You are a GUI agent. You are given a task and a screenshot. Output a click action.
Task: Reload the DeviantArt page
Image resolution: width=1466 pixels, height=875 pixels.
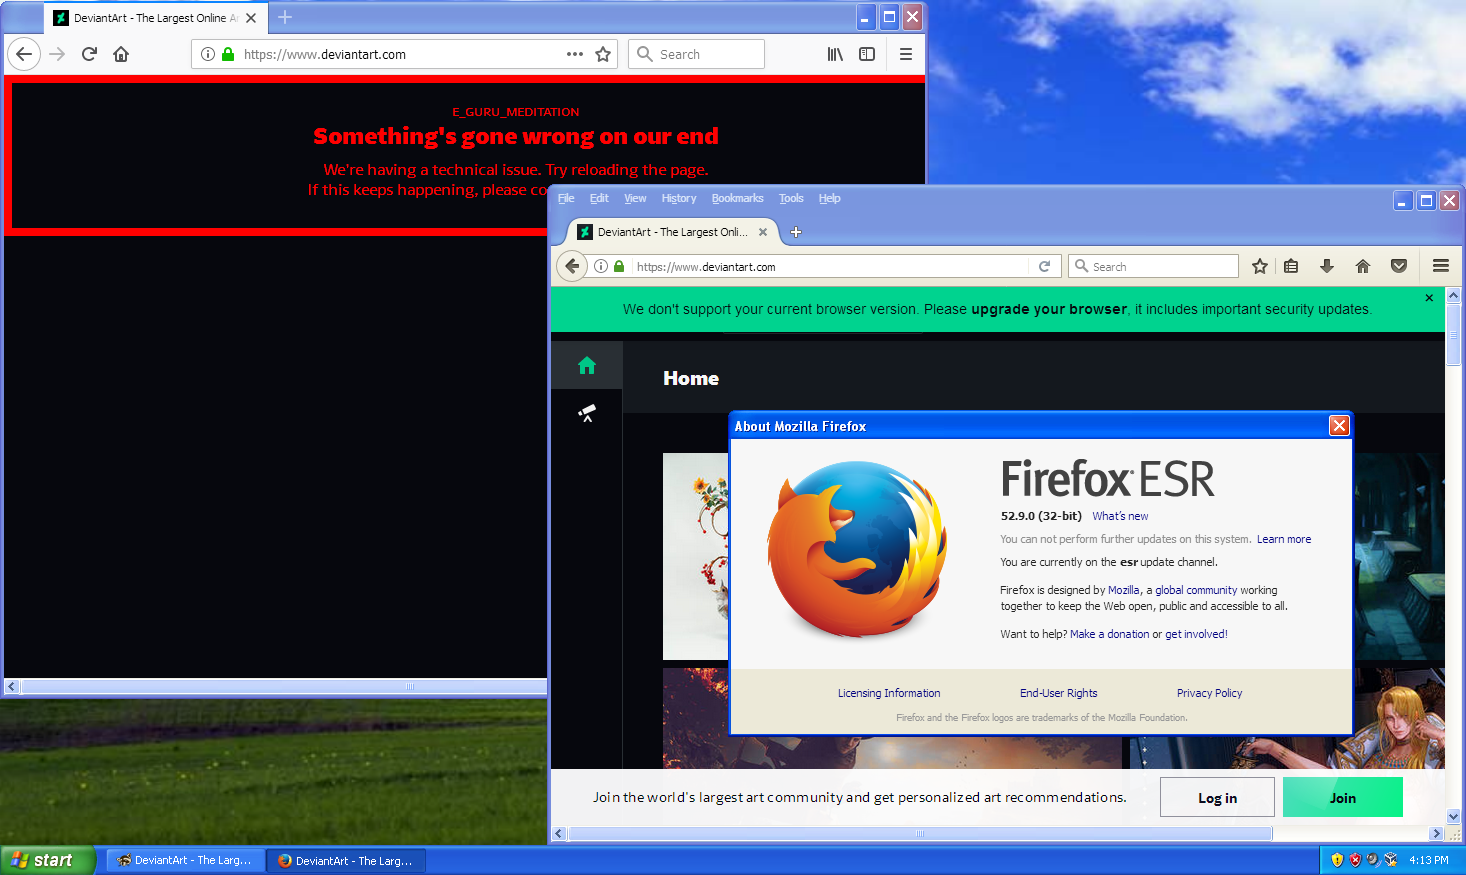tap(1044, 266)
